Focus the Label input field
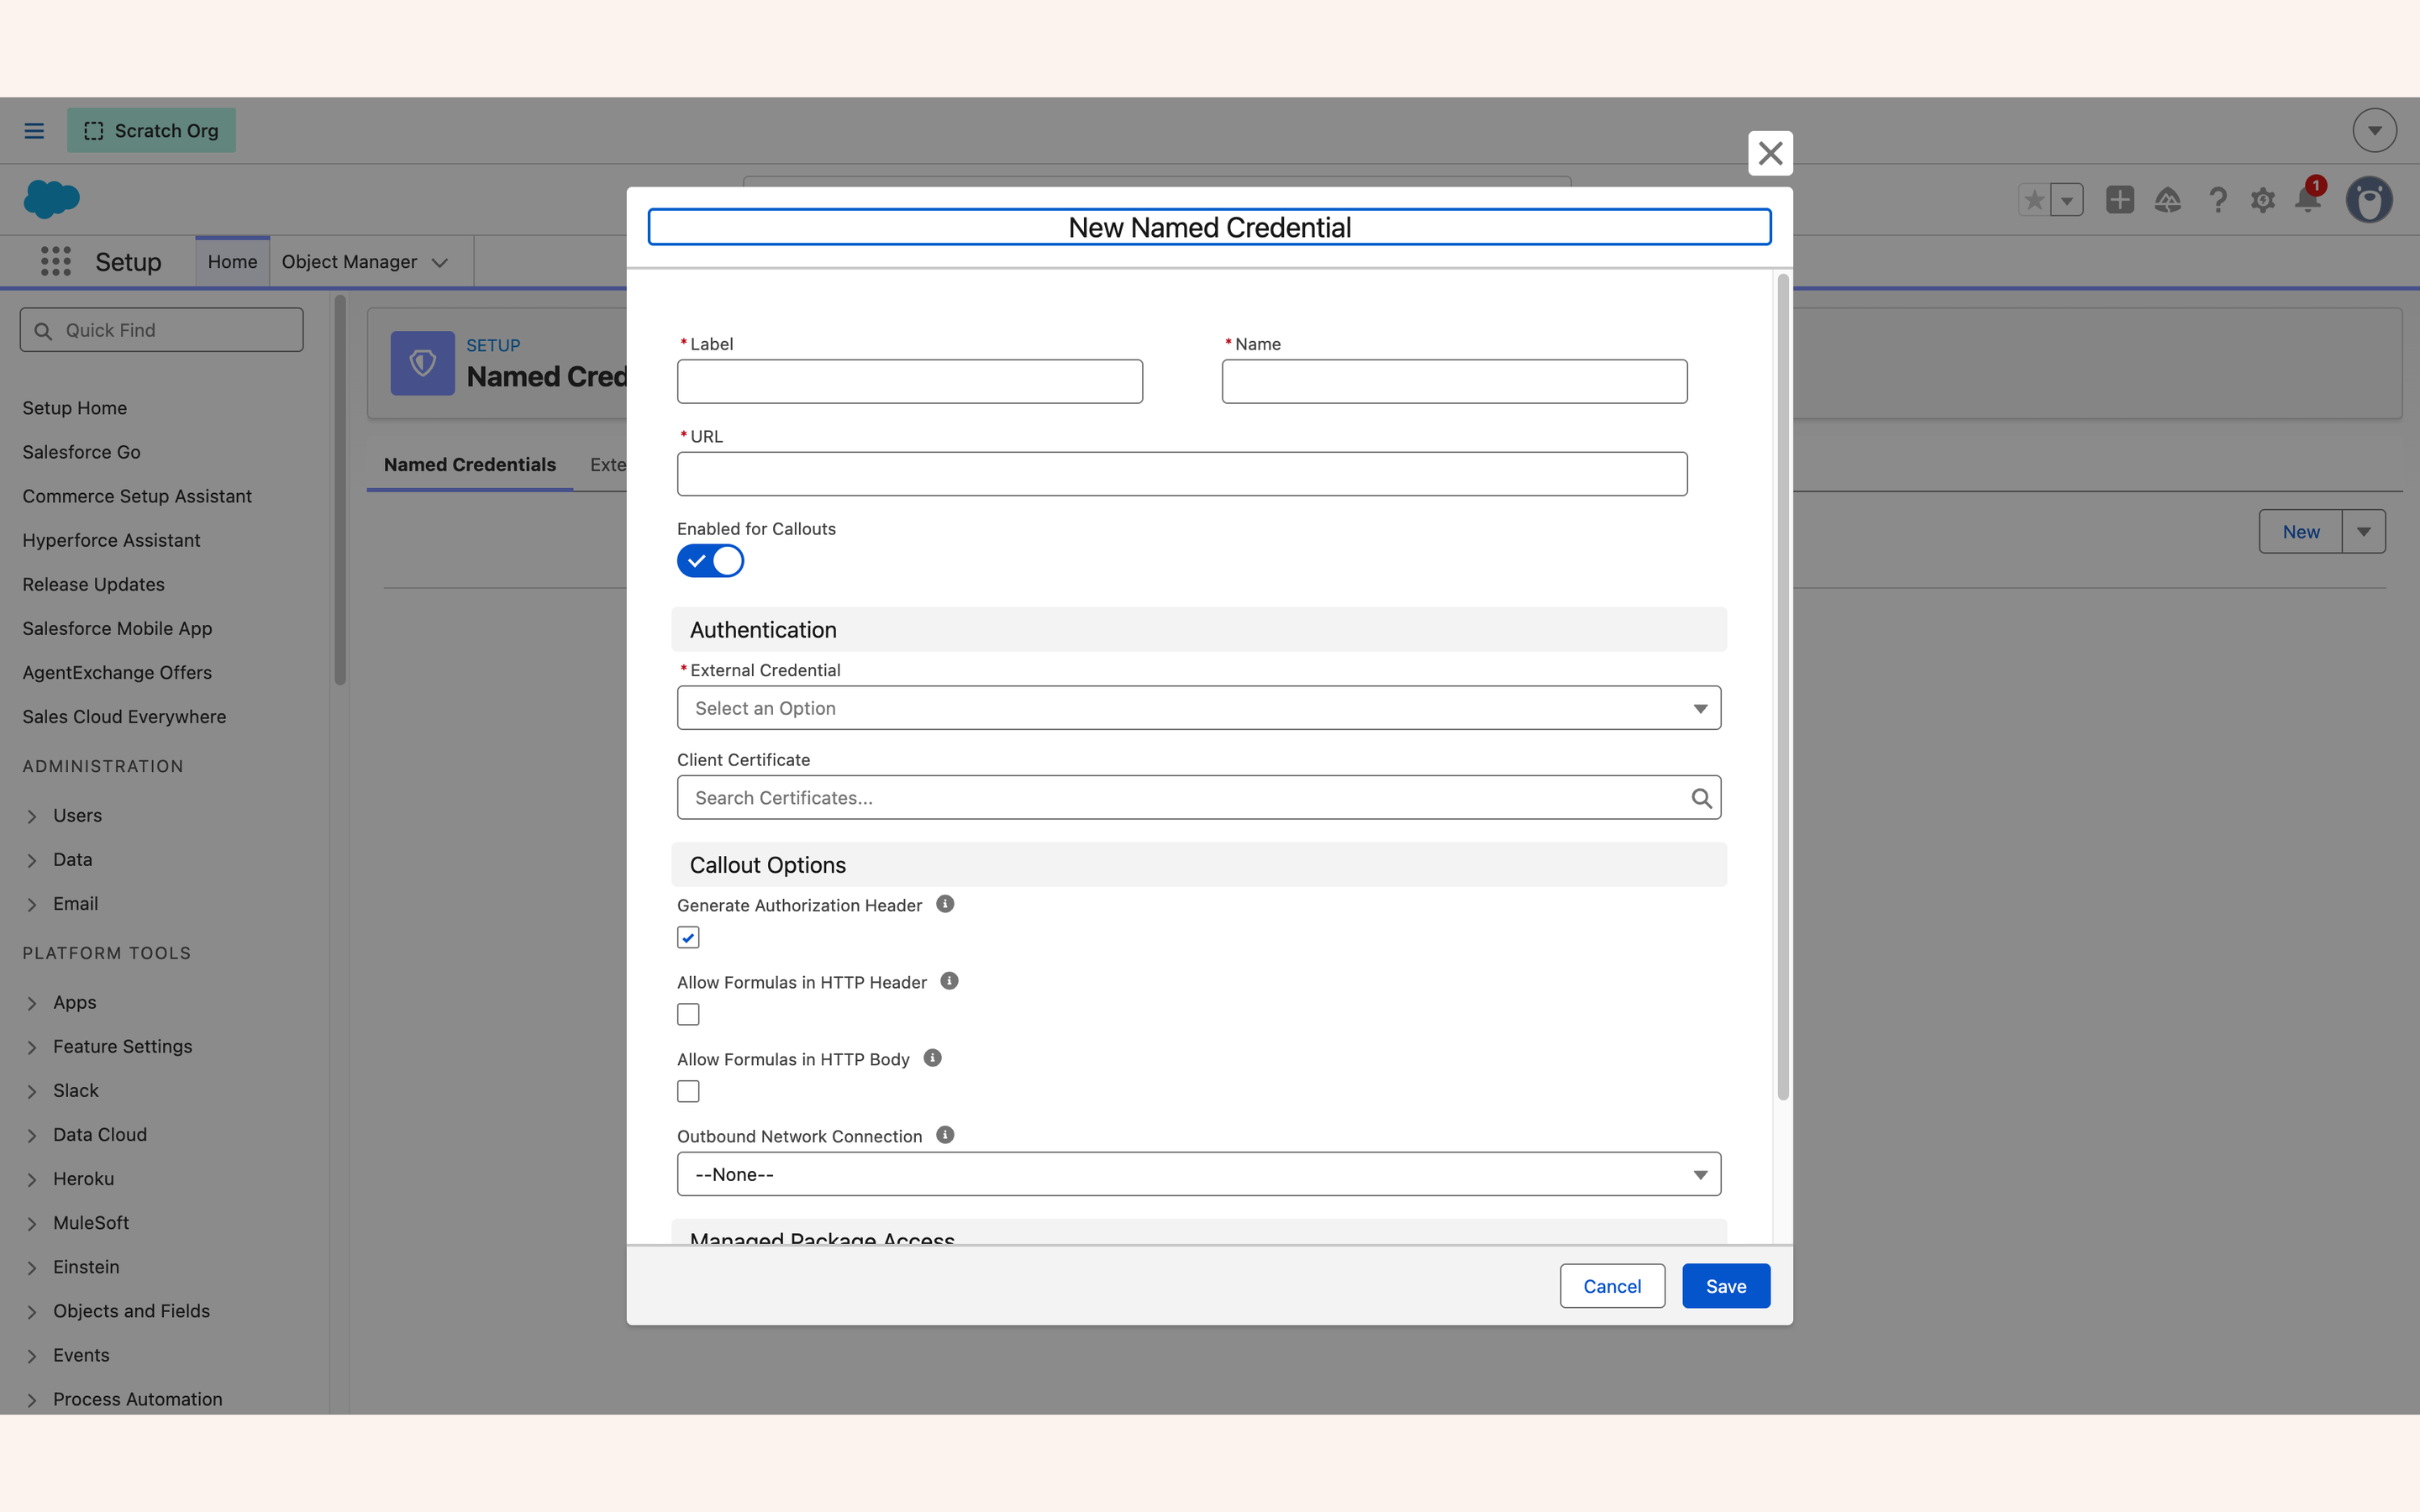The width and height of the screenshot is (2420, 1512). point(910,382)
